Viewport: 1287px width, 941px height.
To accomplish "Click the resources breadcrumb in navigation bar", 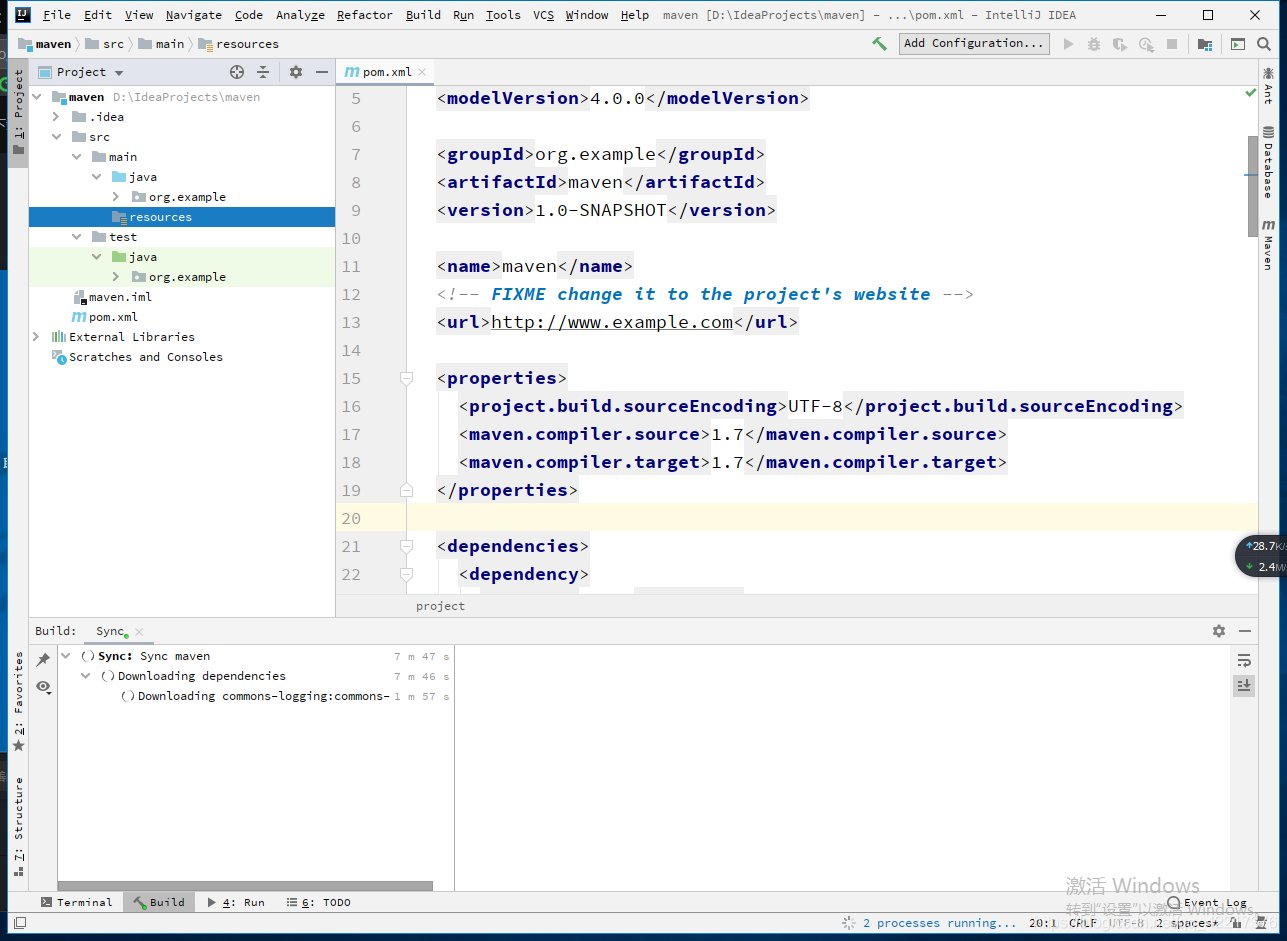I will point(239,44).
